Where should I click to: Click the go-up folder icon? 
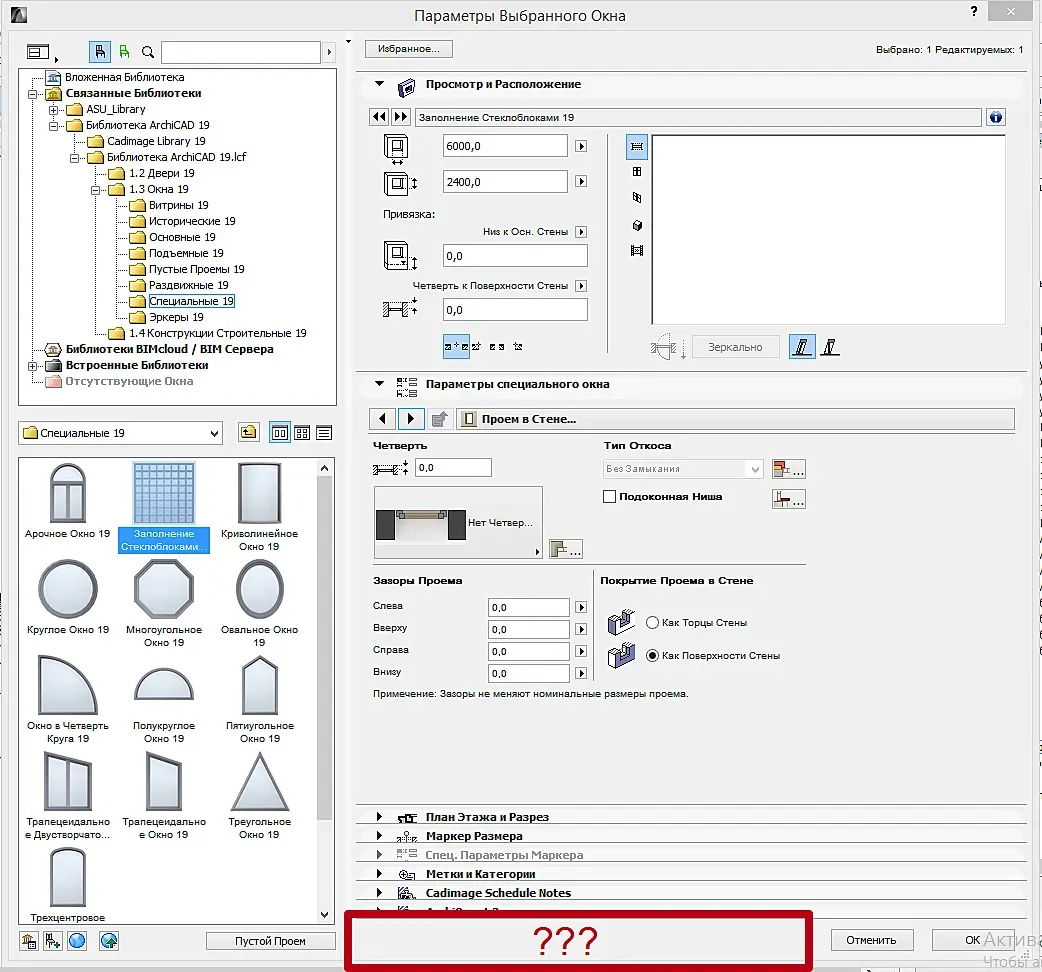point(249,433)
